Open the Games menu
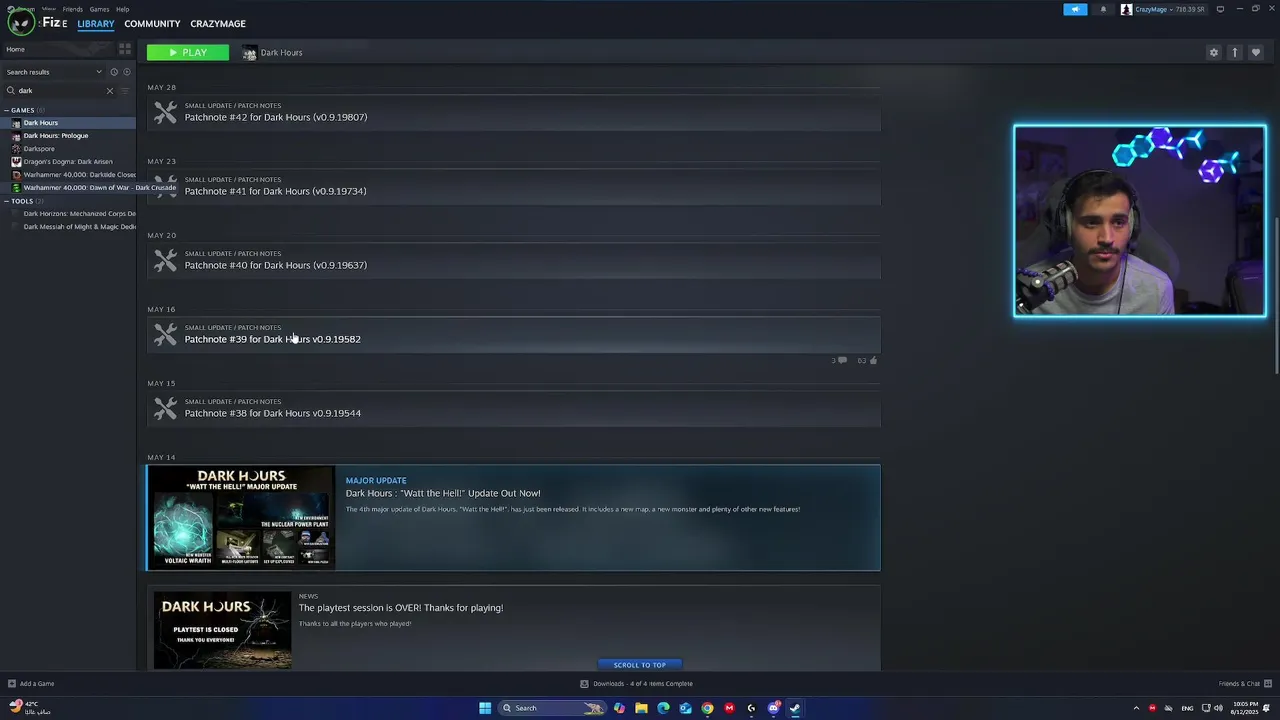Screen dimensions: 1280x720 pos(99,9)
